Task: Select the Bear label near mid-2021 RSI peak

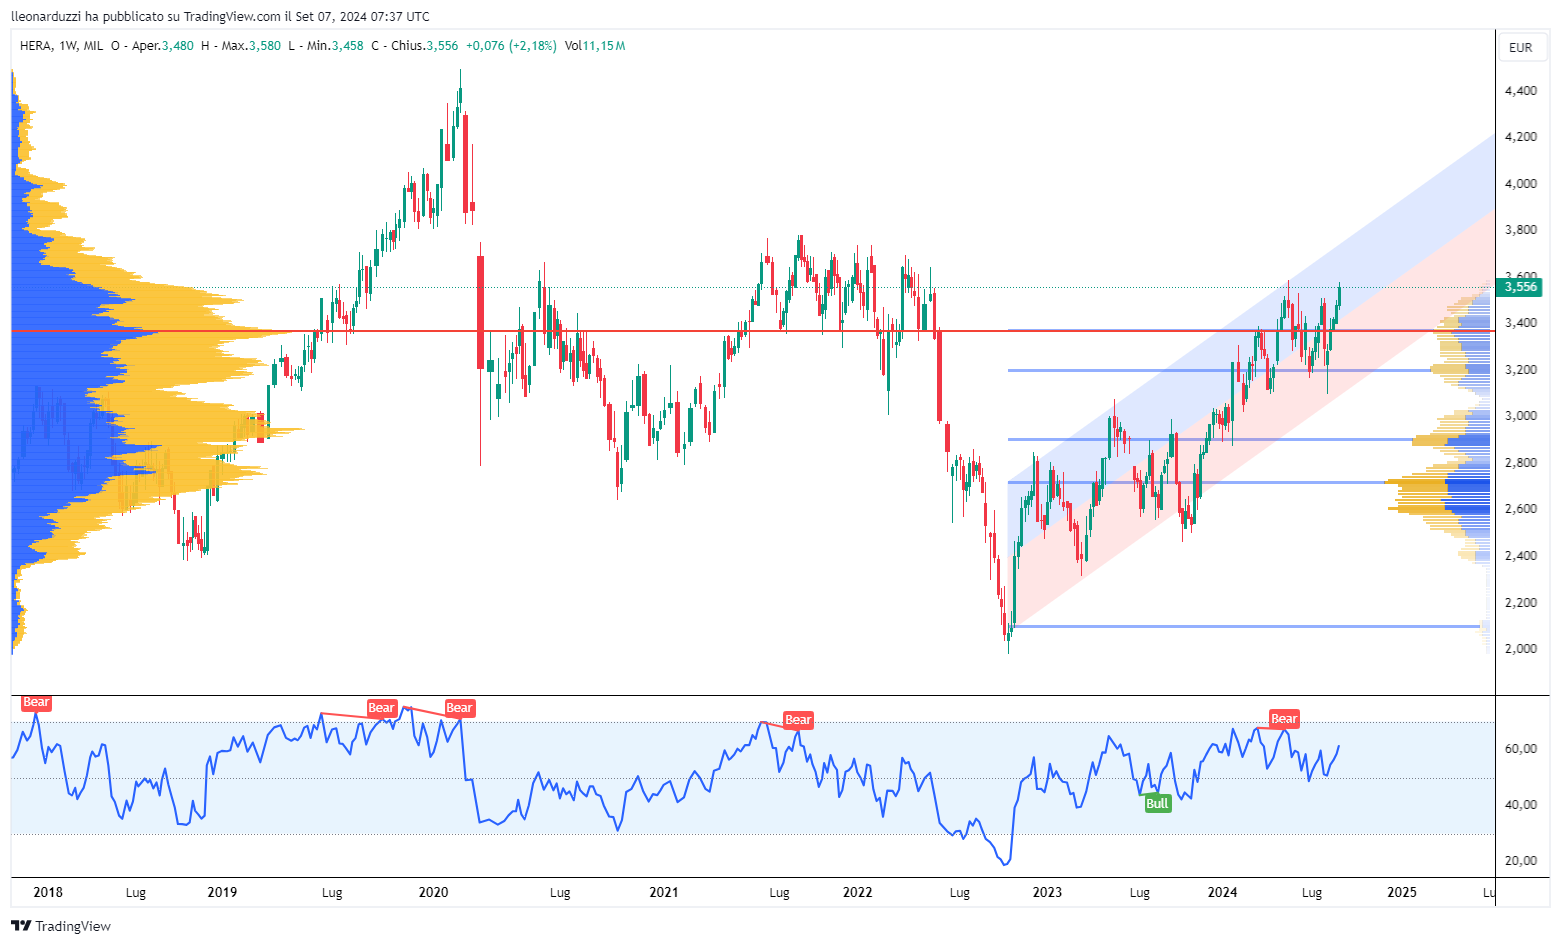Action: click(x=798, y=720)
